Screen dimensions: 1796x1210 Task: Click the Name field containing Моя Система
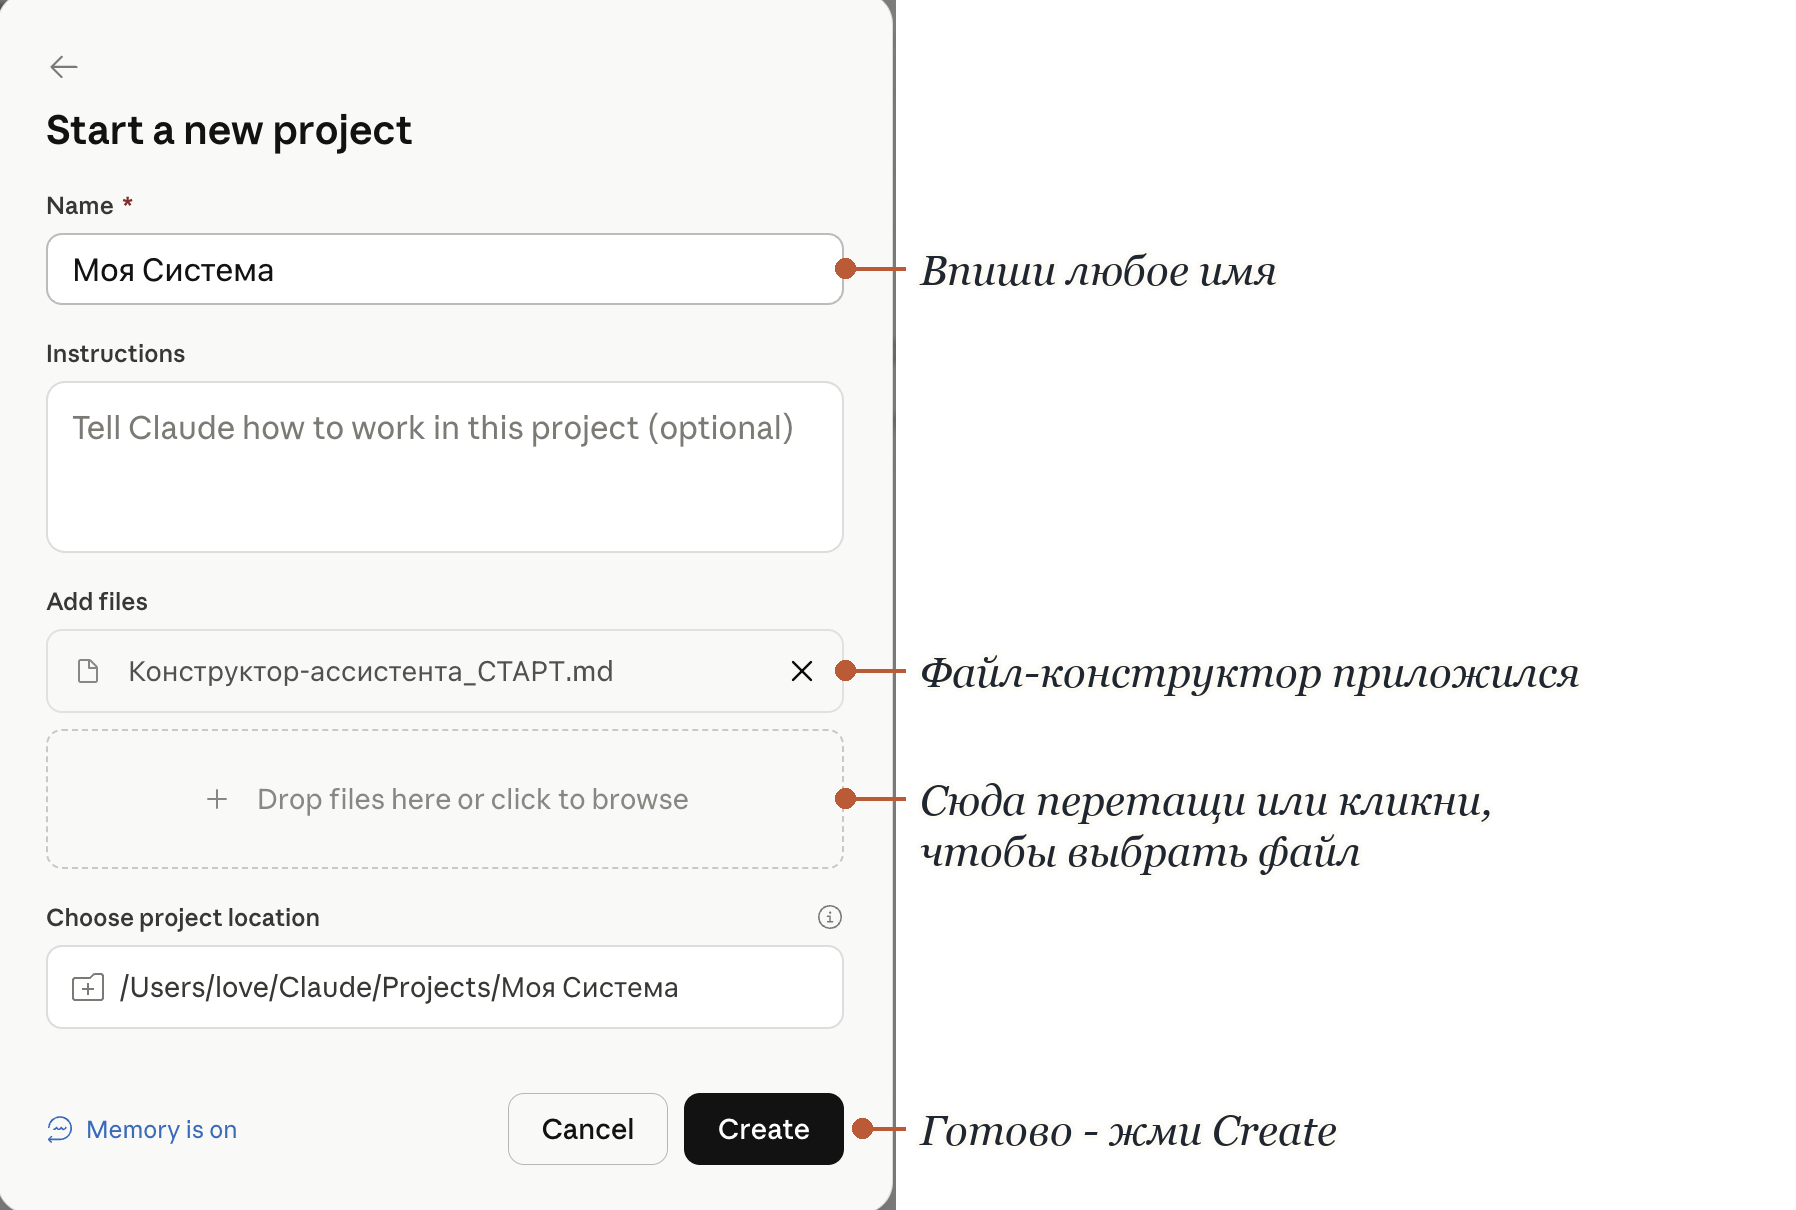(x=445, y=269)
